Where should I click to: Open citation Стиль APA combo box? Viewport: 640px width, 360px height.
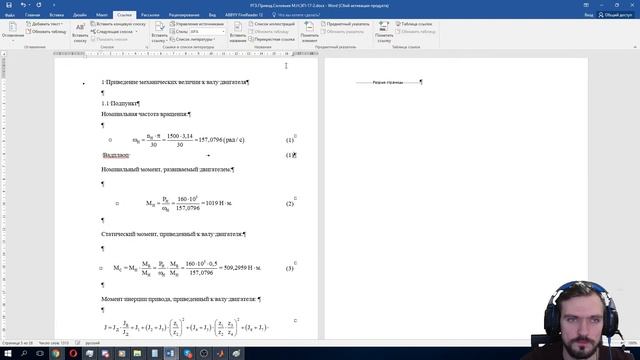(x=207, y=31)
